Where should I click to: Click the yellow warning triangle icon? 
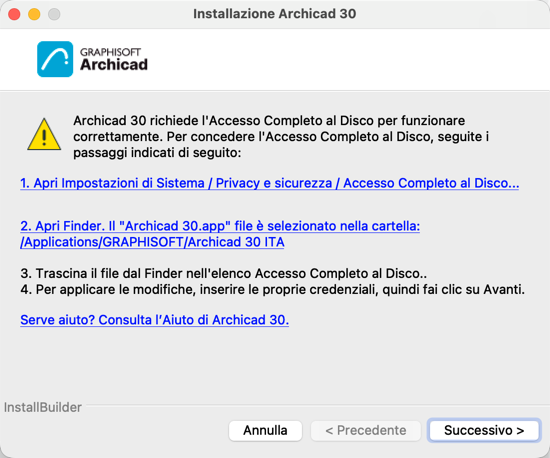point(44,135)
